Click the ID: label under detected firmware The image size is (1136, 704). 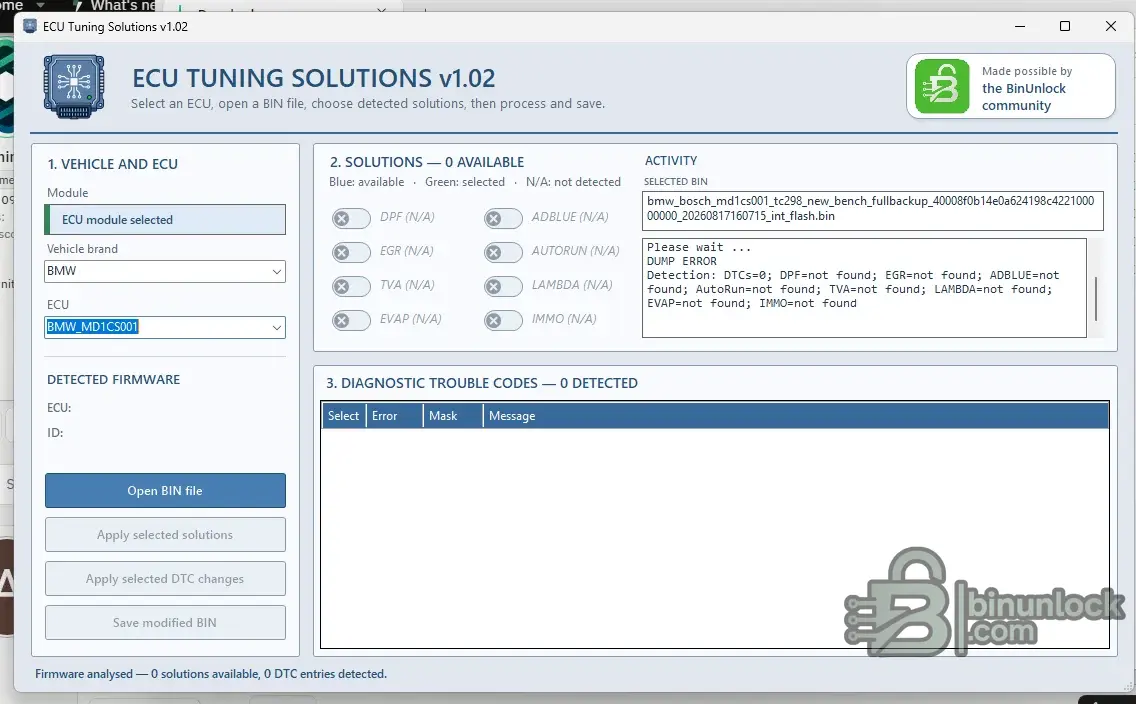55,432
